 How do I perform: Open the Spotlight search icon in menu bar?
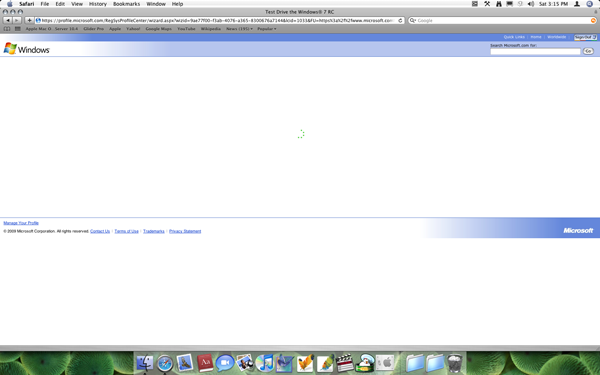point(590,4)
